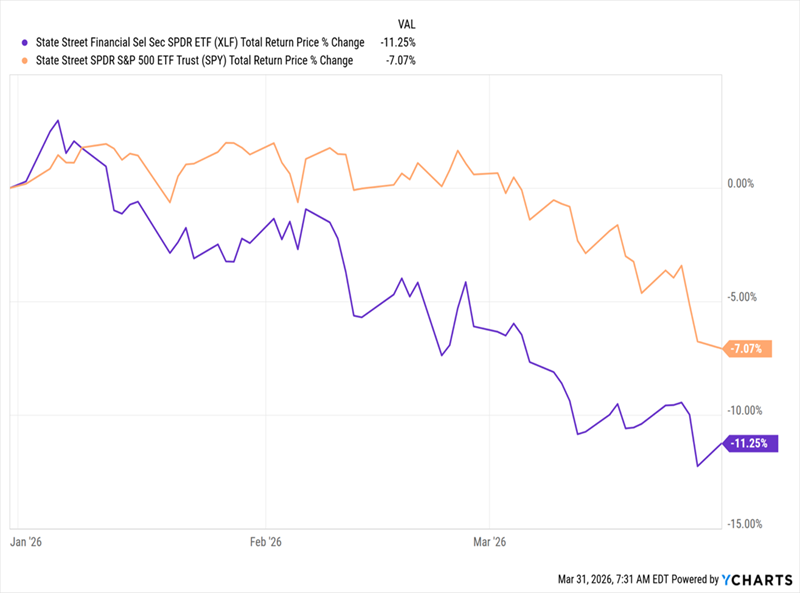Screen dimensions: 800x593
Task: Click the orange SPY legend dot
Action: 26,60
